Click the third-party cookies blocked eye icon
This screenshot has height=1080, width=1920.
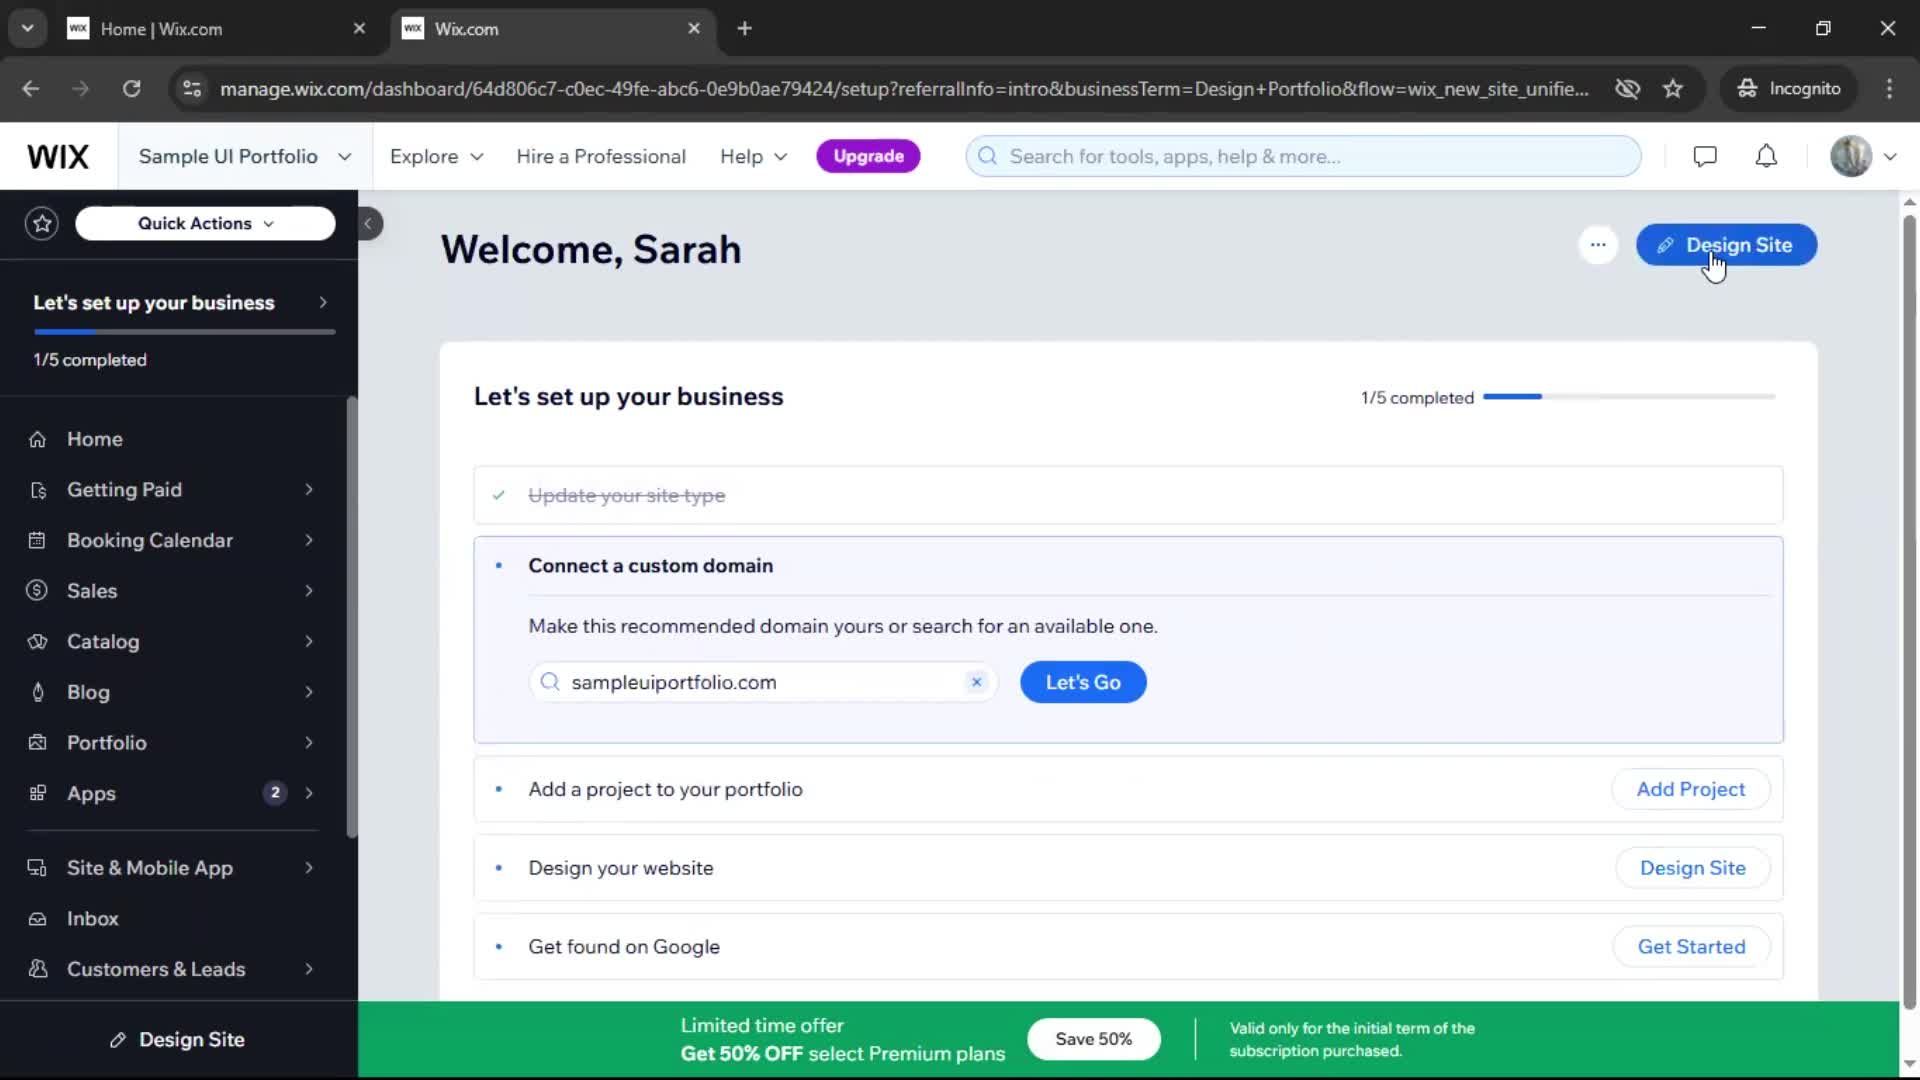[1627, 89]
